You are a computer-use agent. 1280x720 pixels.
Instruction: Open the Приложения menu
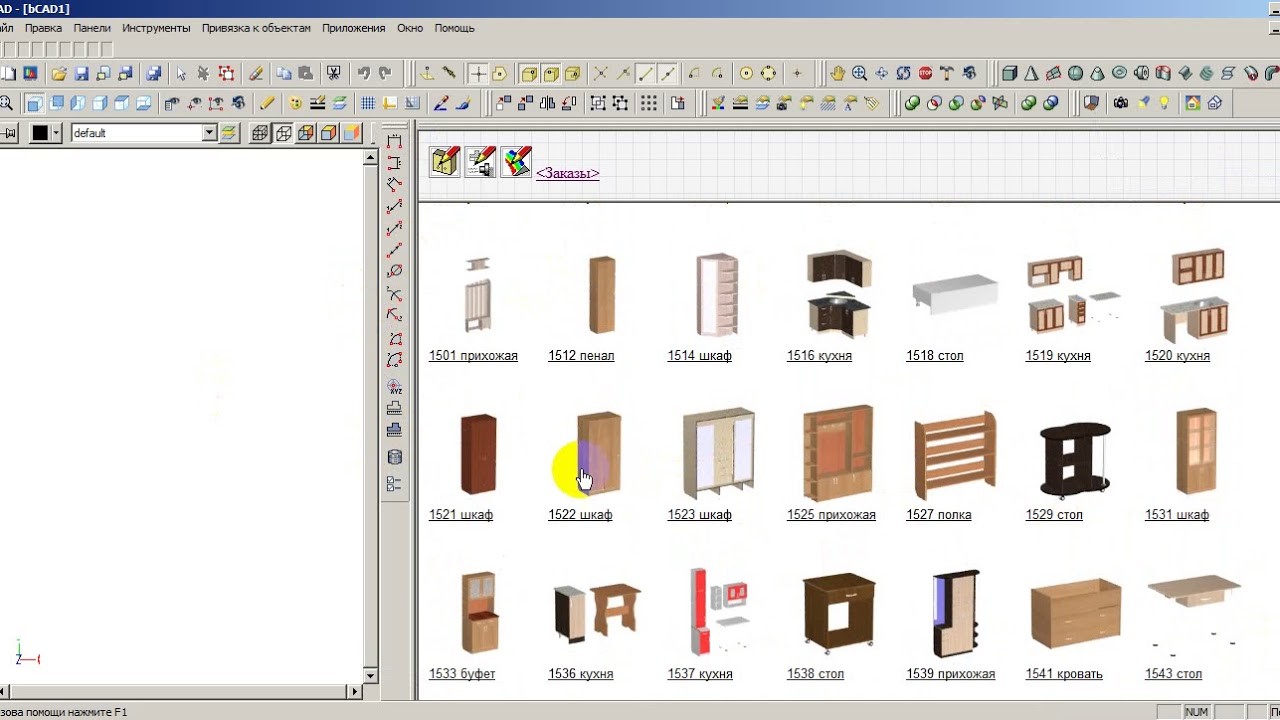tap(353, 28)
